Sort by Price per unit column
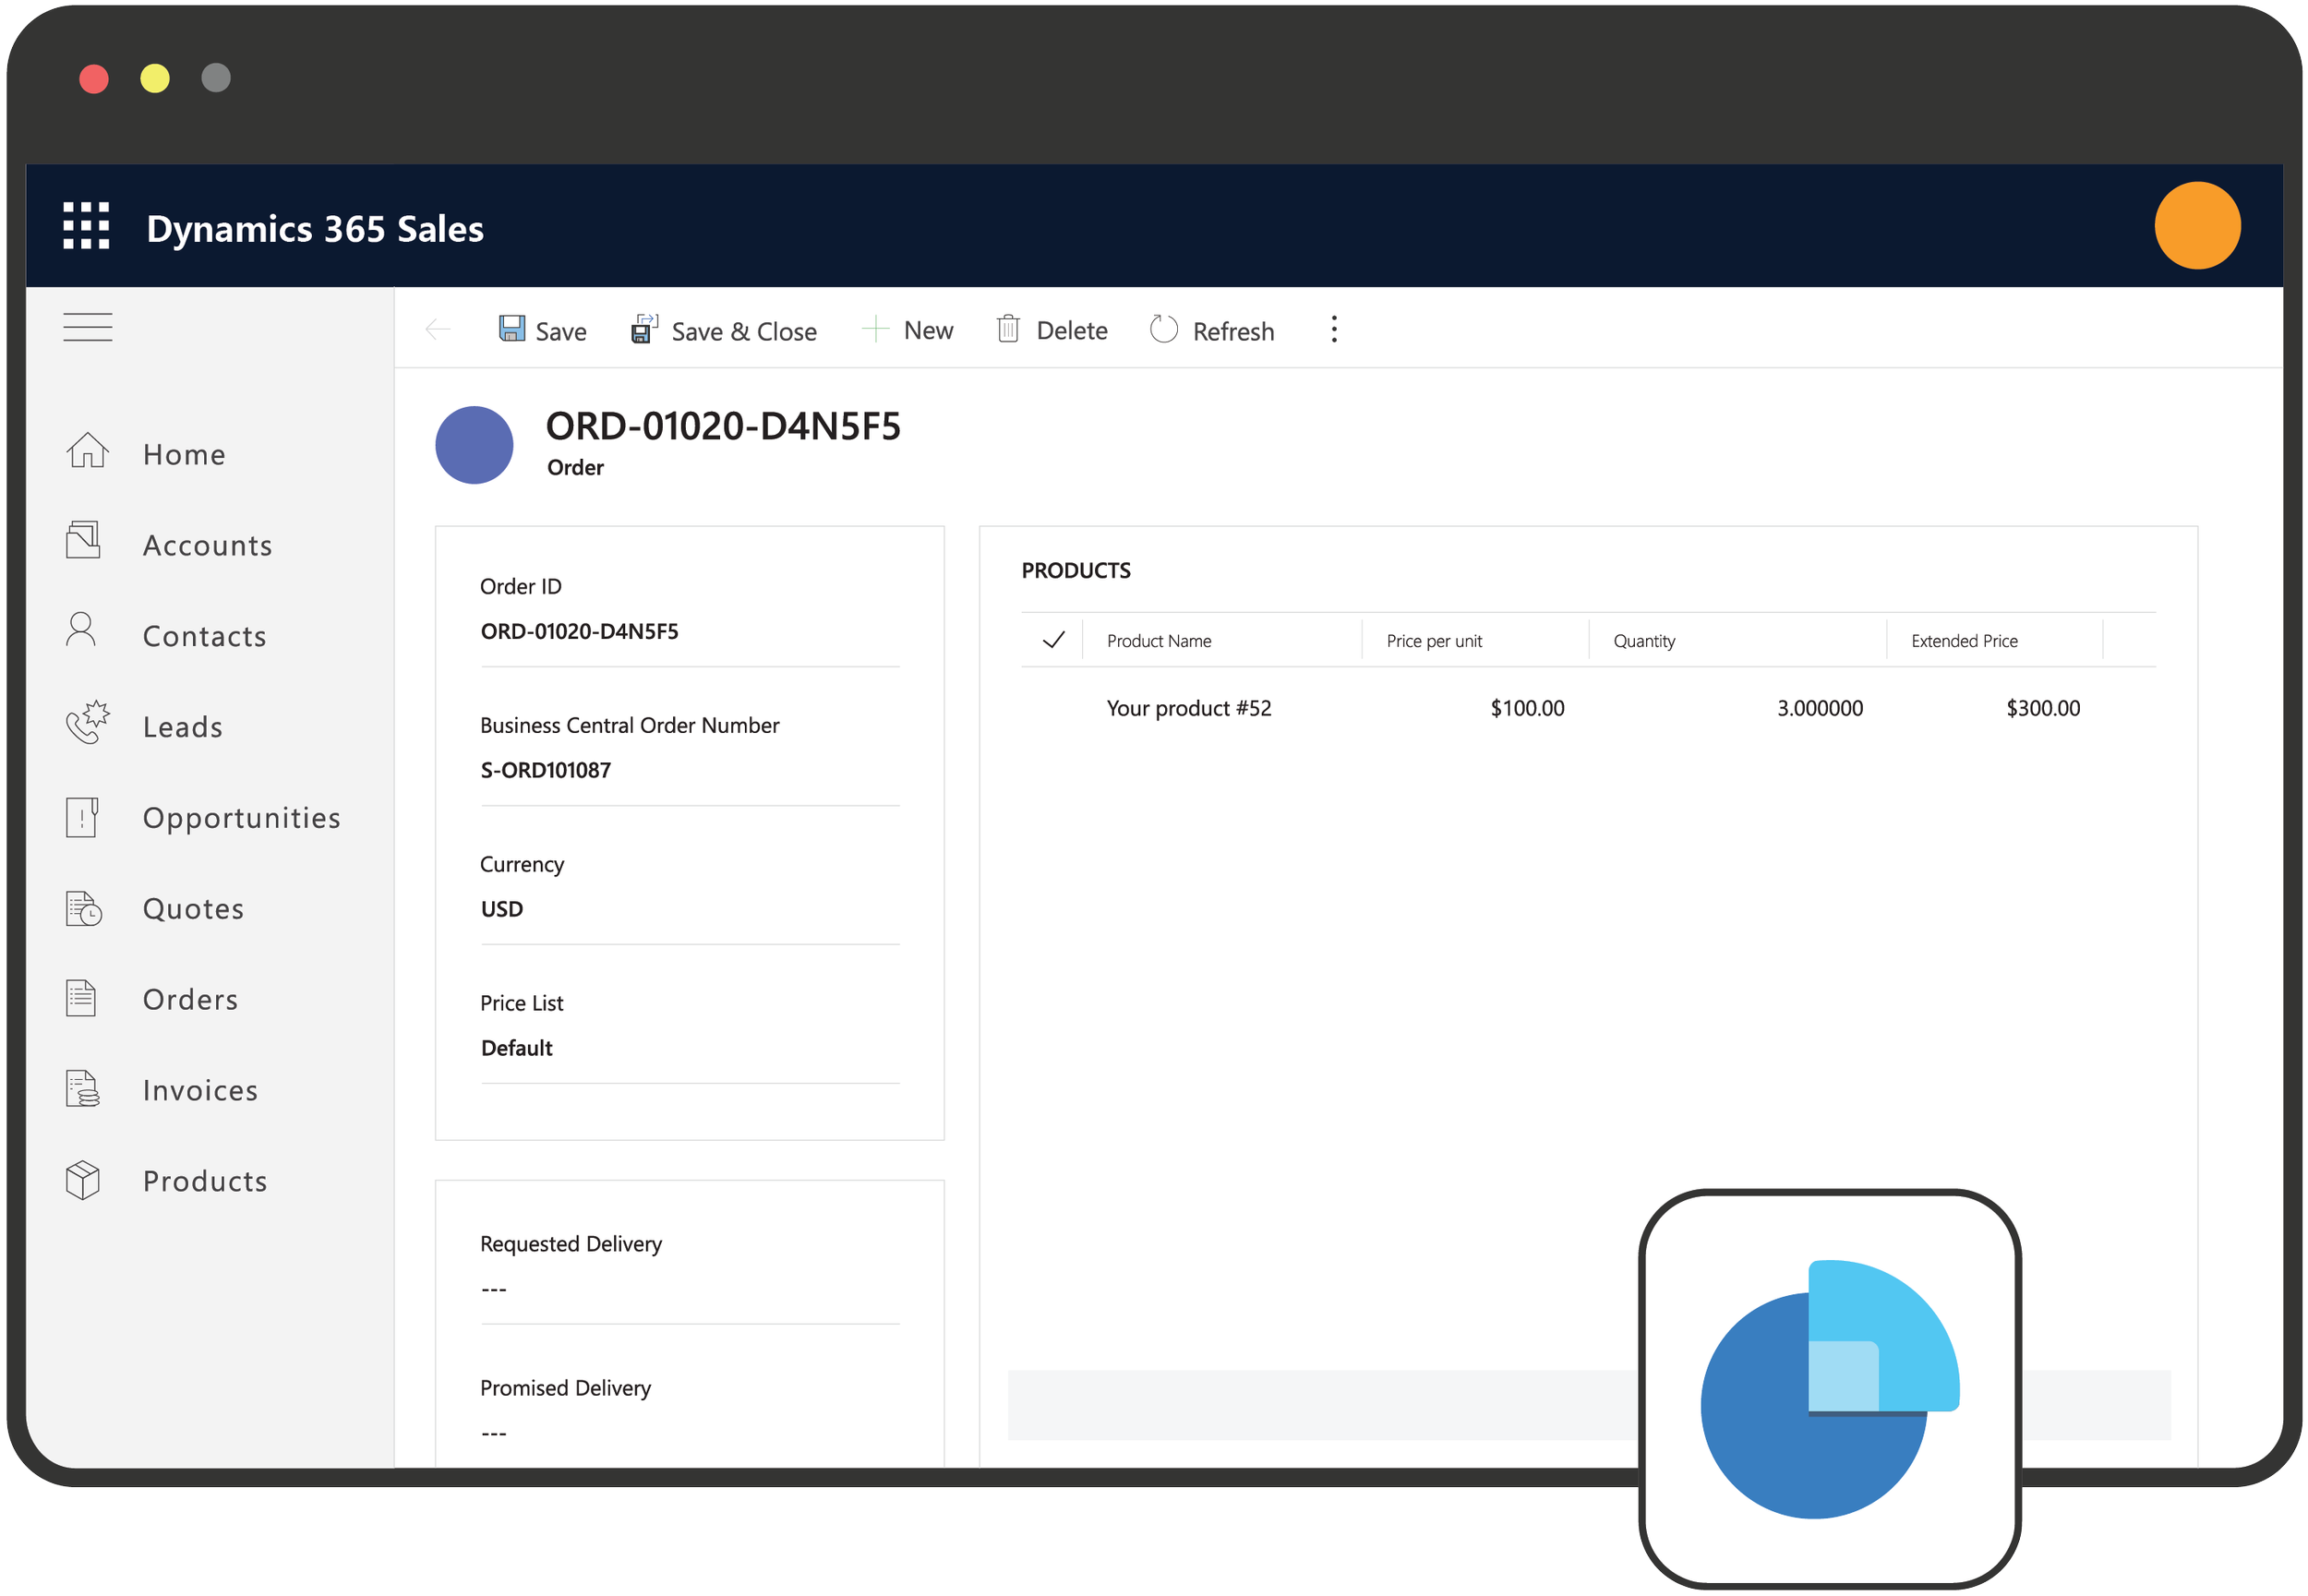The height and width of the screenshot is (1596, 2308). click(1434, 641)
